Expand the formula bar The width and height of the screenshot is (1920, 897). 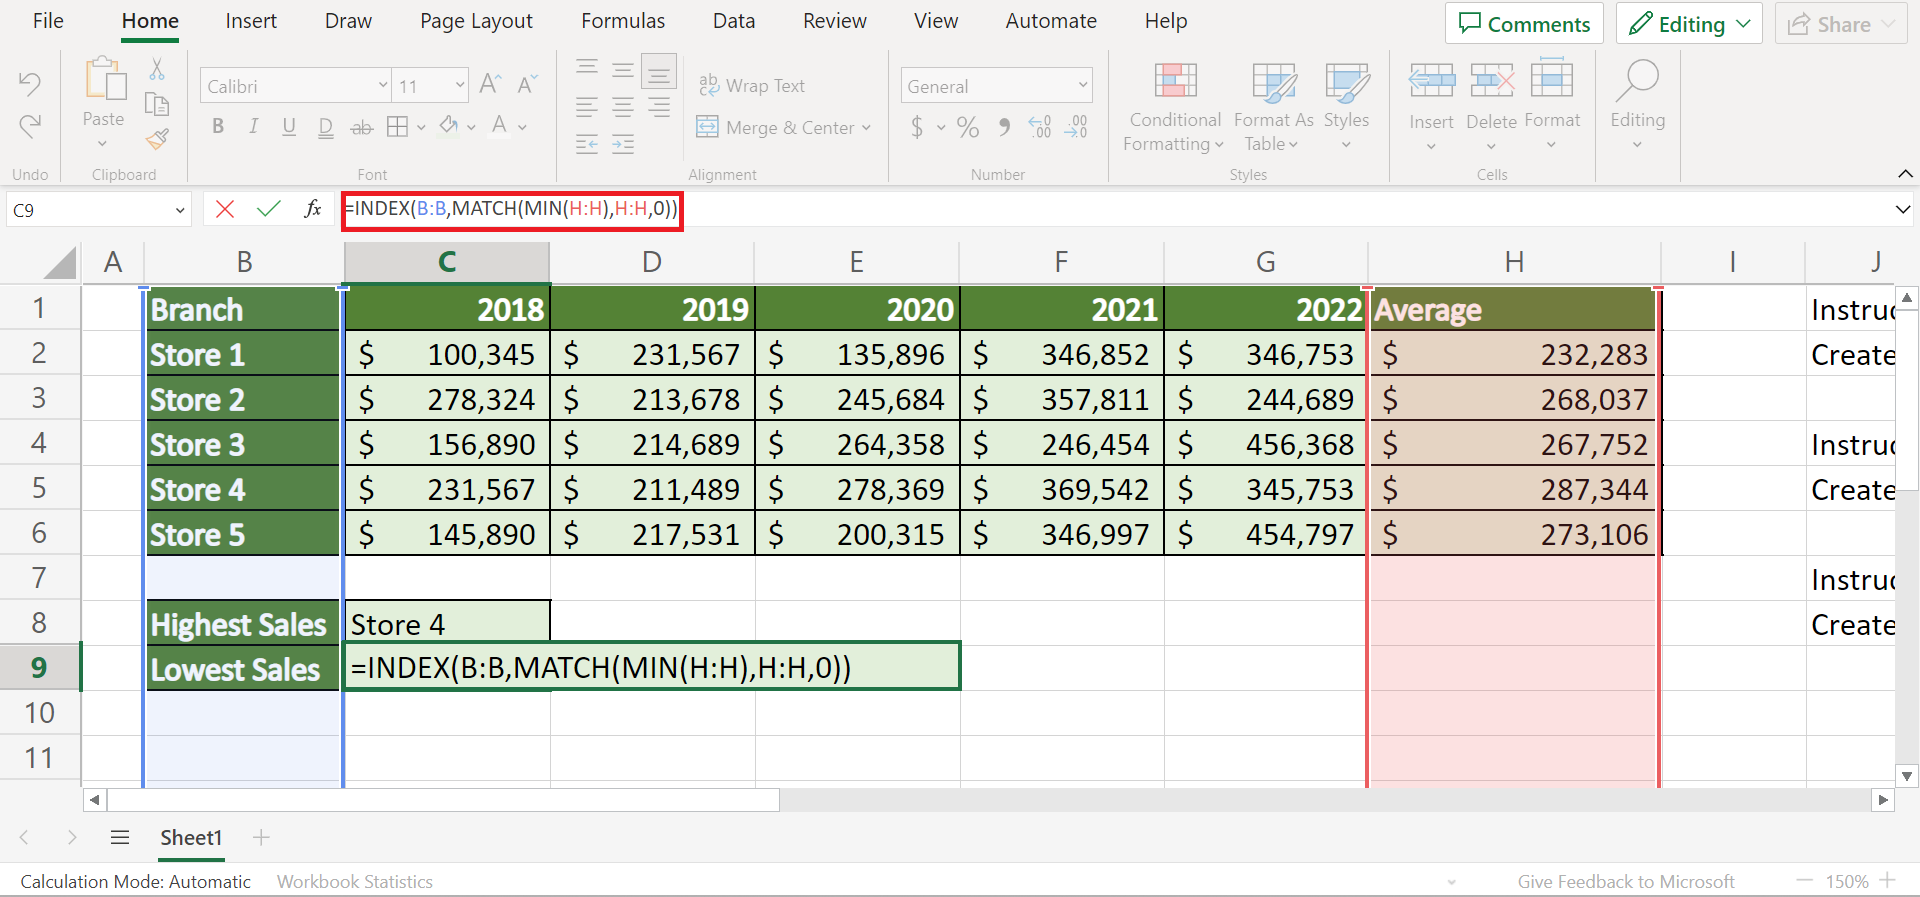tap(1902, 210)
